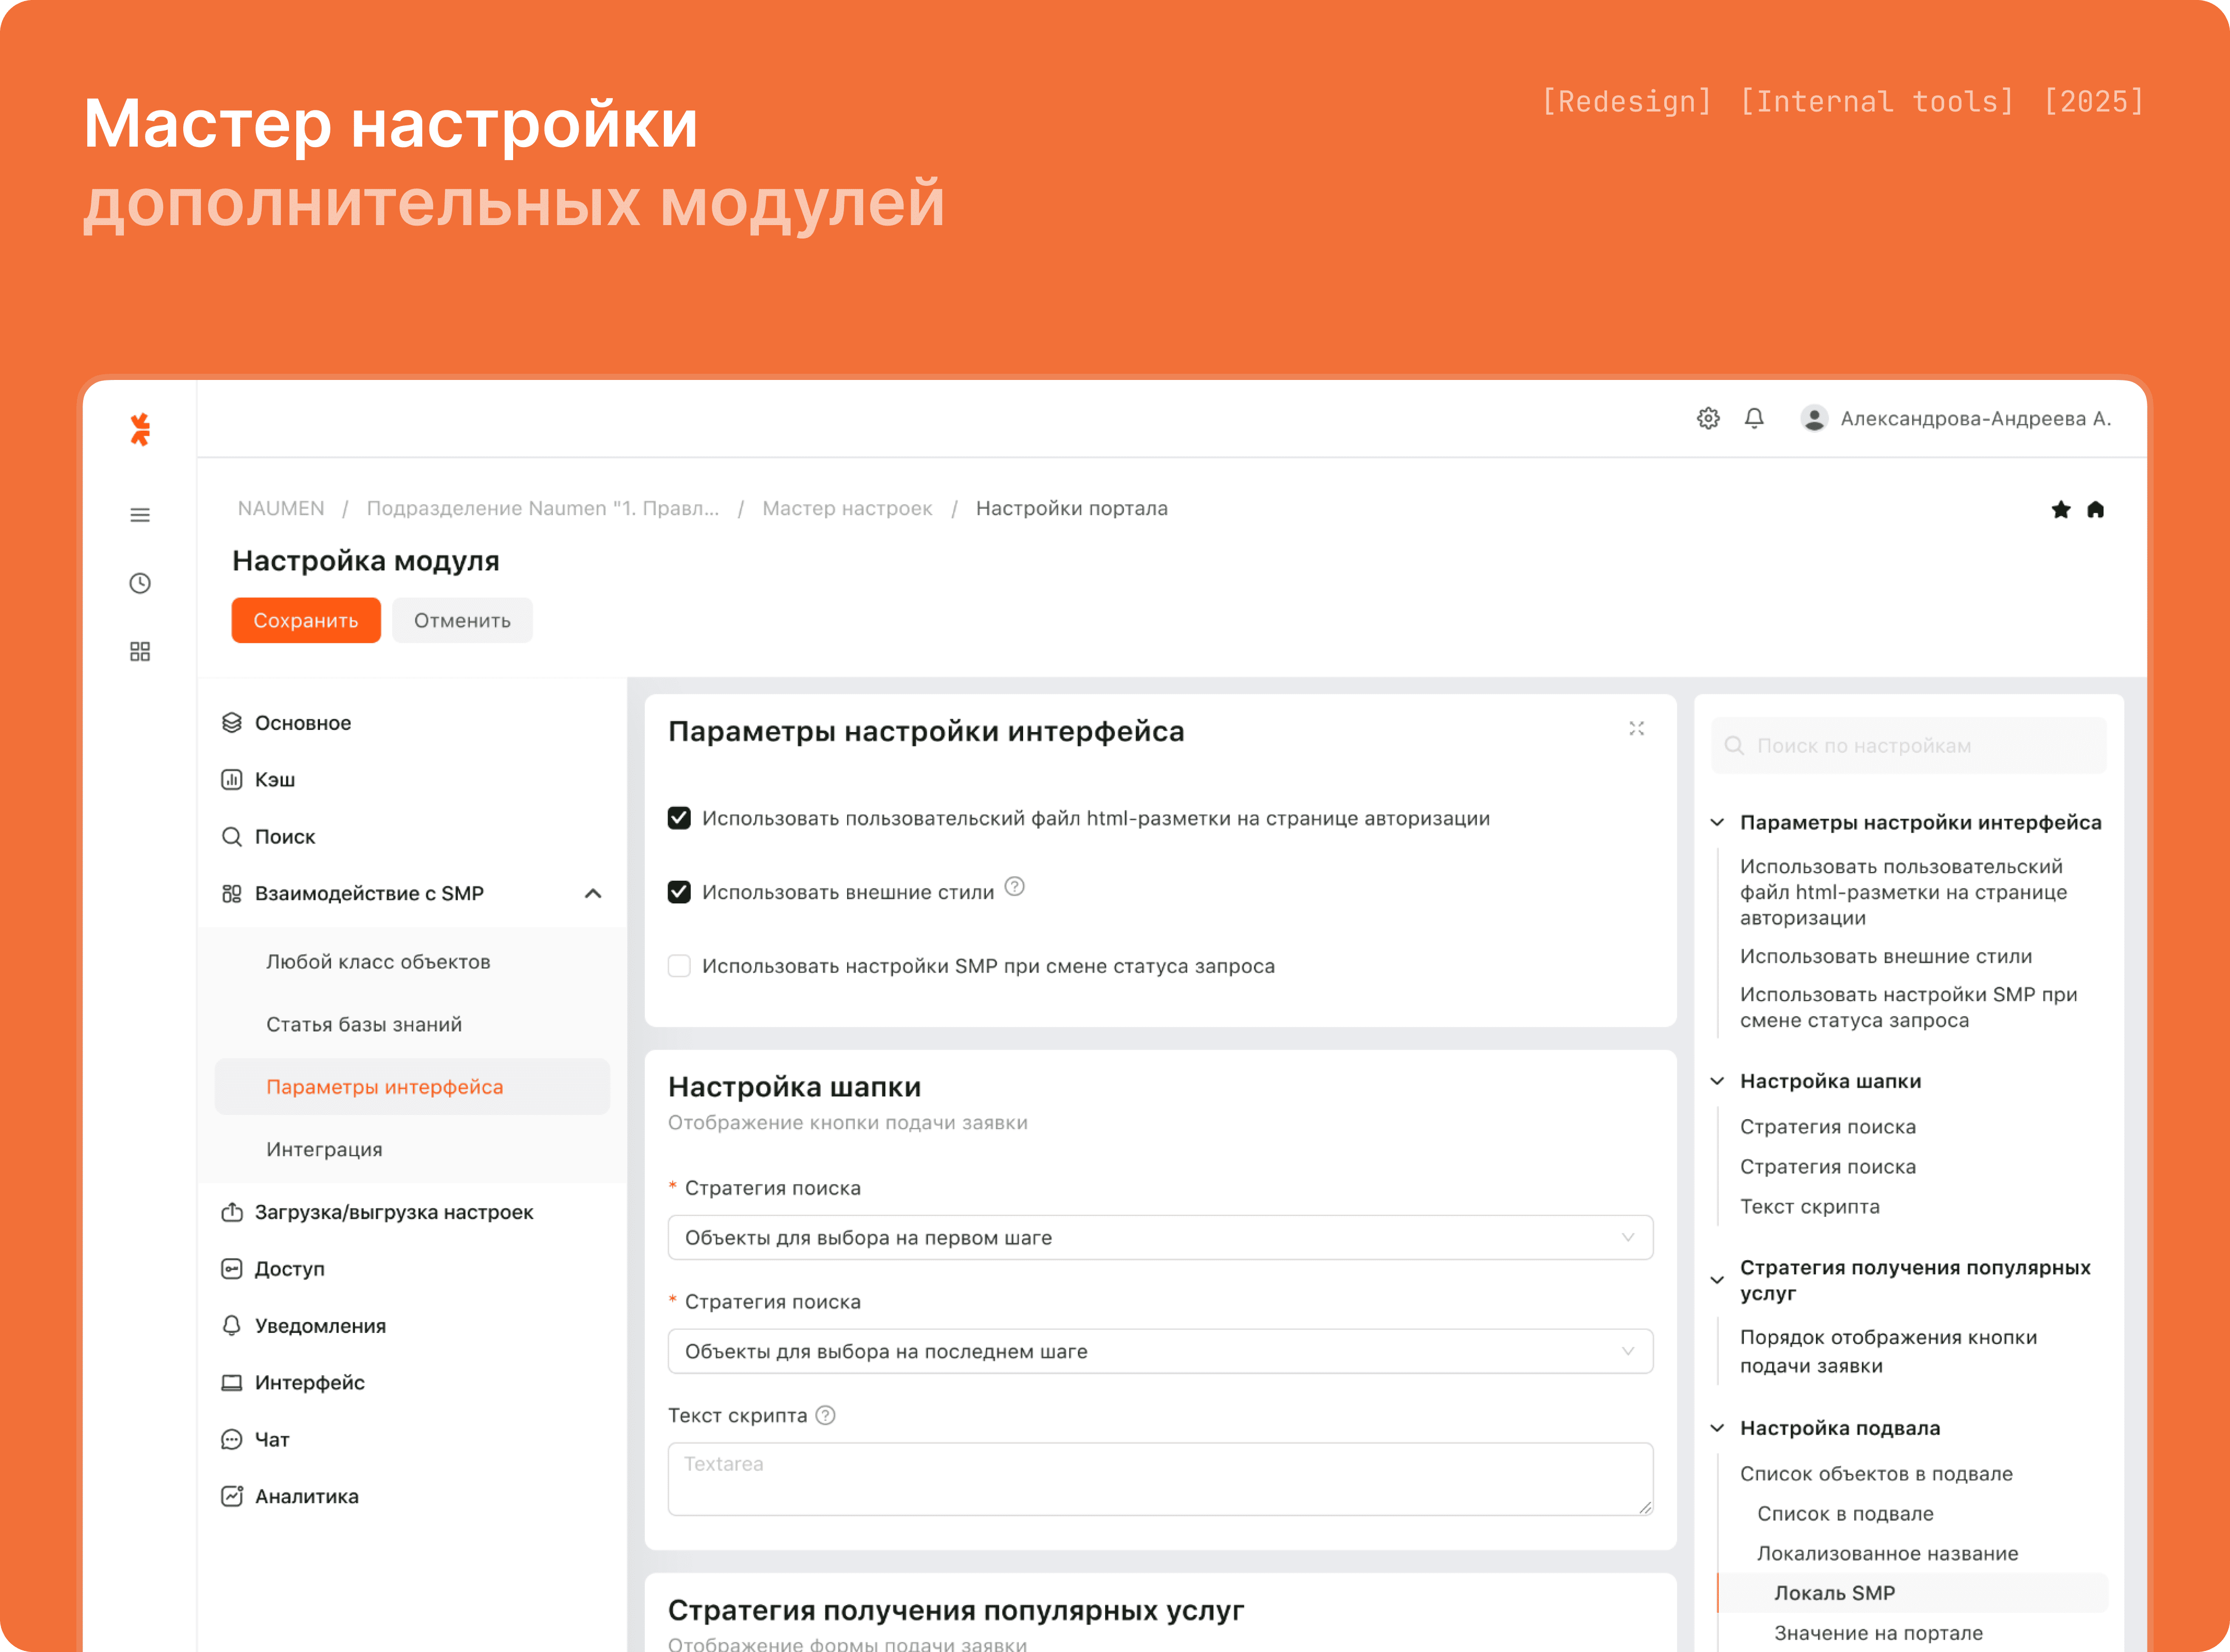Image resolution: width=2230 pixels, height=1652 pixels.
Task: Go home via house icon
Action: [2096, 510]
